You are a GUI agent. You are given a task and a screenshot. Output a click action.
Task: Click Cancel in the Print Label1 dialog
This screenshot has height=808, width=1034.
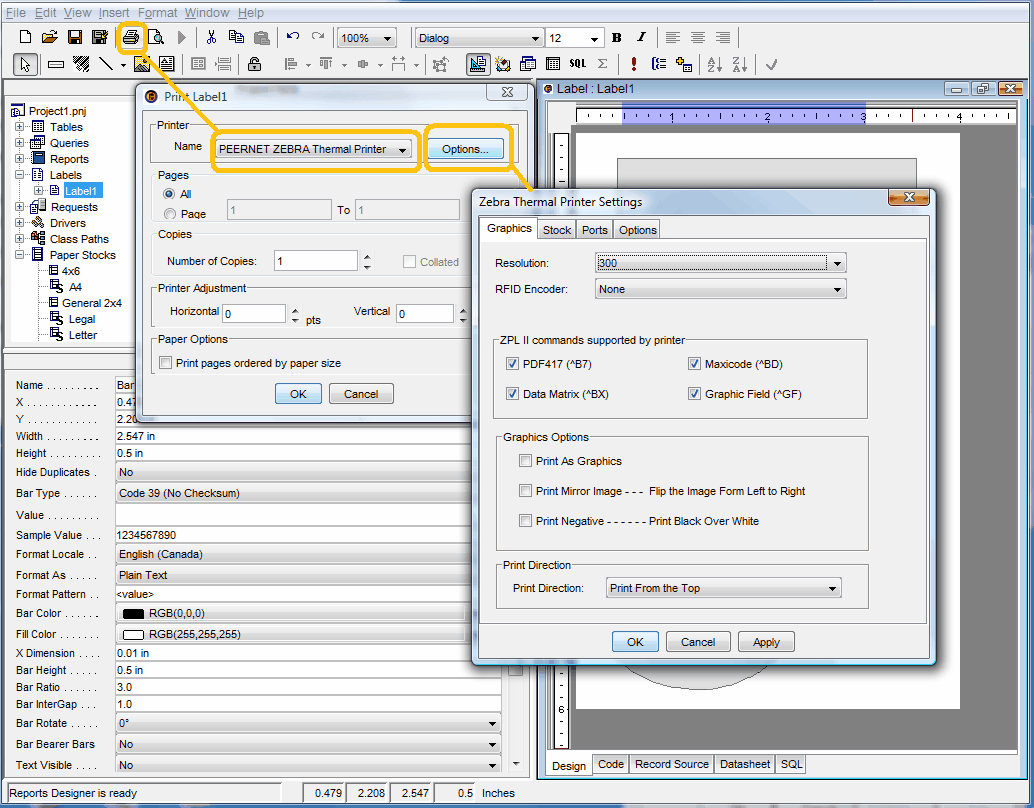point(361,394)
